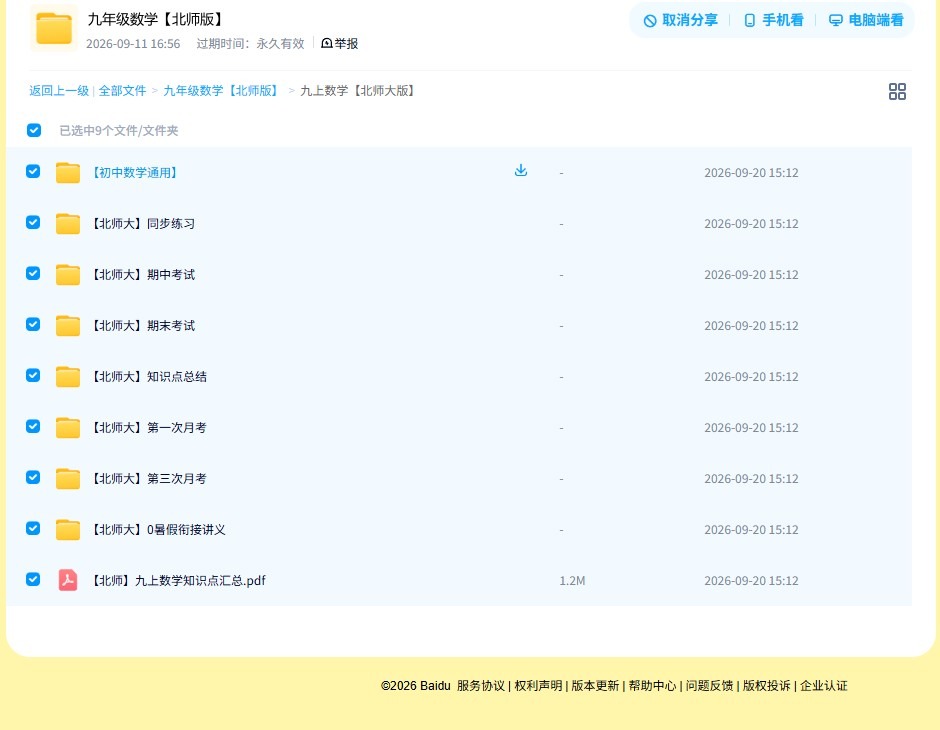Click 帮助中心 footer link

click(x=652, y=686)
